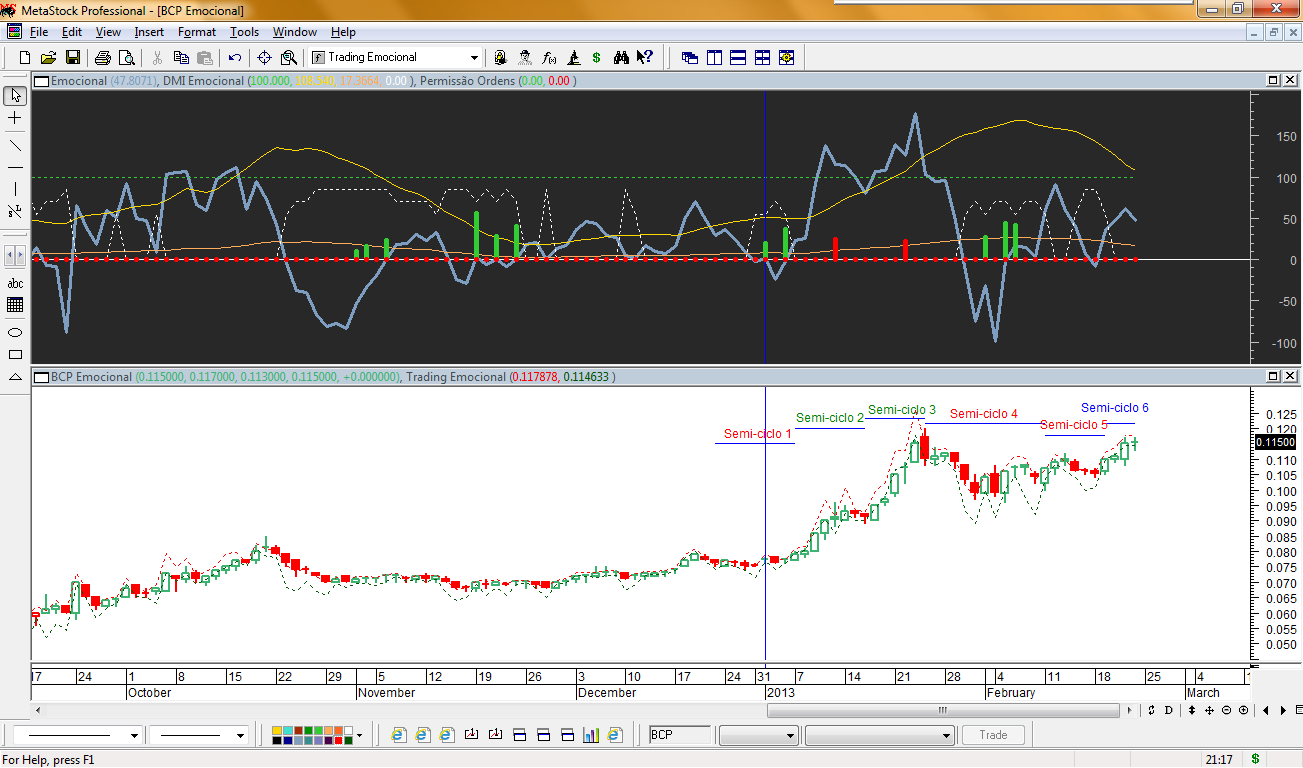This screenshot has height=768, width=1303.
Task: Select the ellipse drawing tool
Action: 15,332
